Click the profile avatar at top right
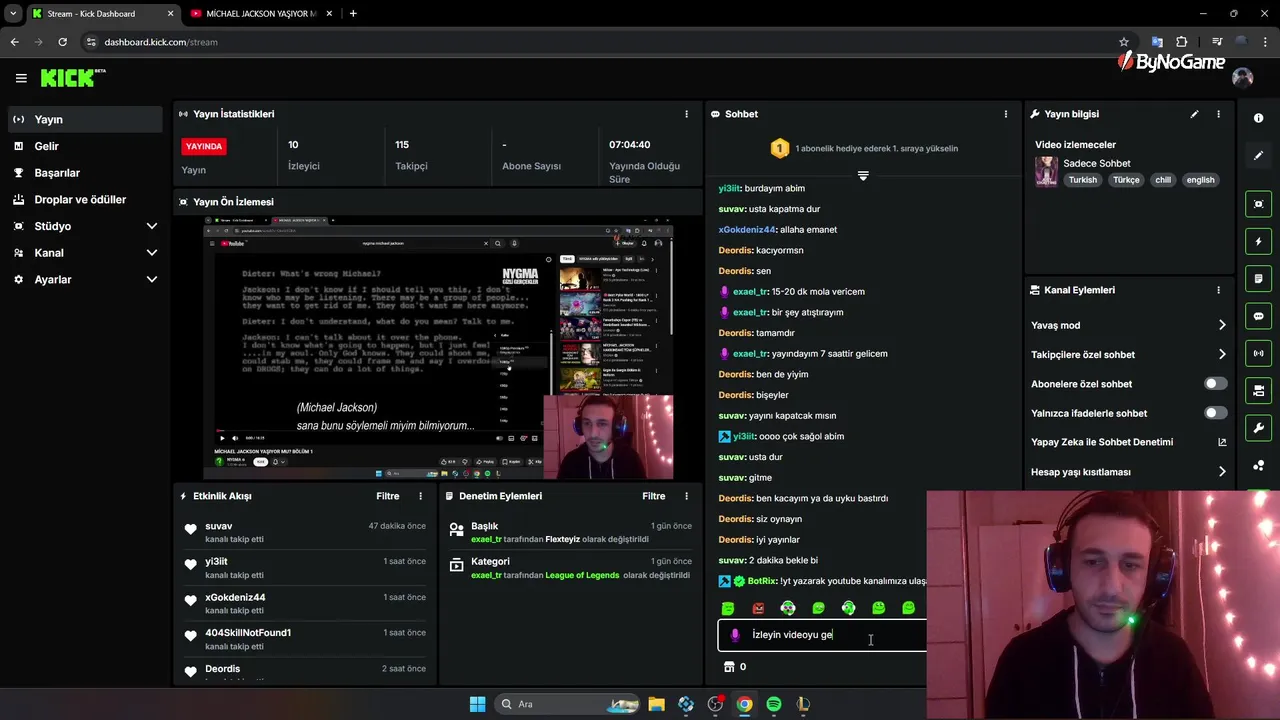The height and width of the screenshot is (720, 1280). (1243, 78)
